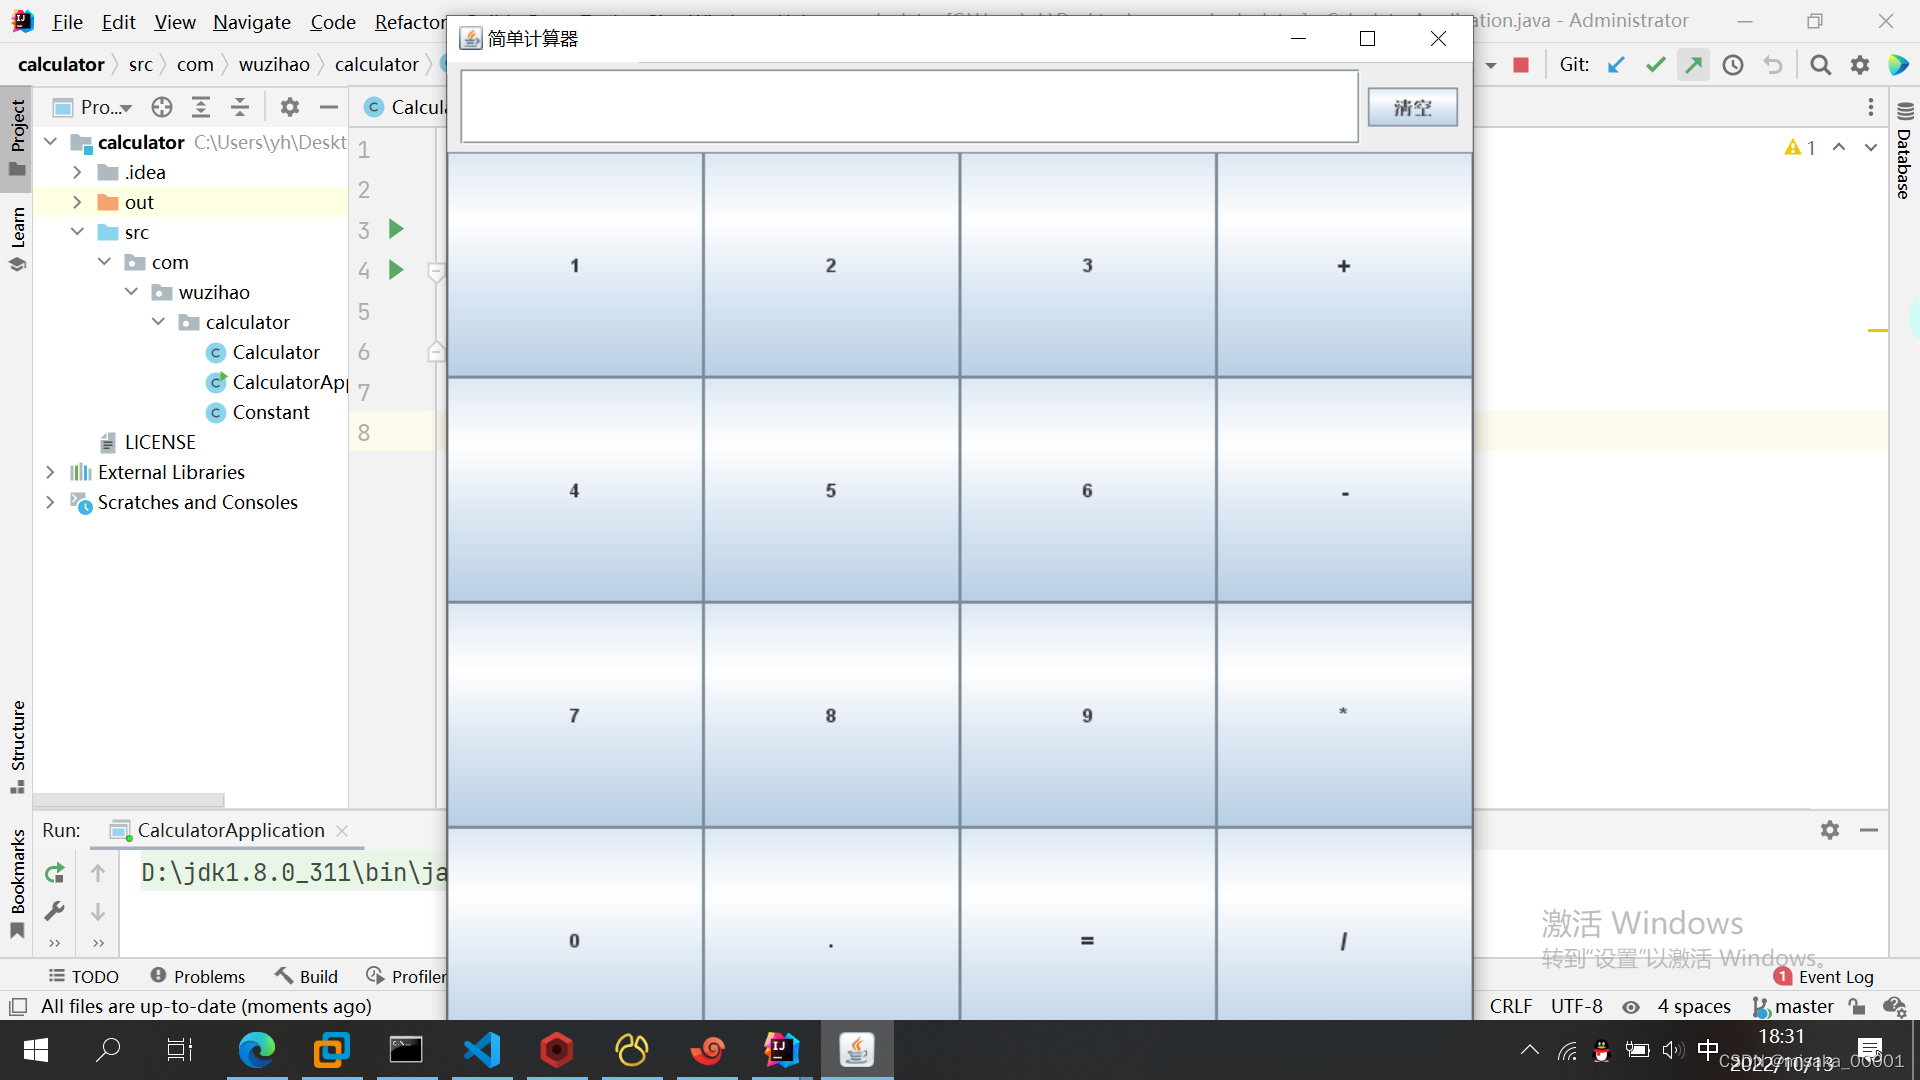The image size is (1920, 1080).
Task: Click the calculator display text field
Action: [908, 107]
